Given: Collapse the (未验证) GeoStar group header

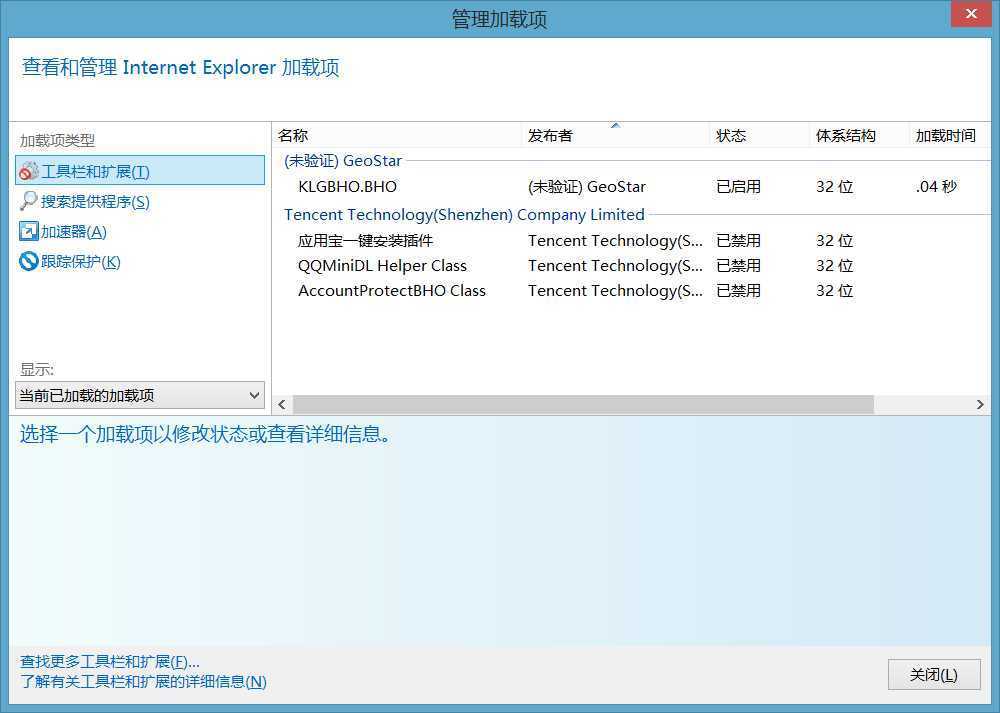Looking at the screenshot, I should coord(343,161).
